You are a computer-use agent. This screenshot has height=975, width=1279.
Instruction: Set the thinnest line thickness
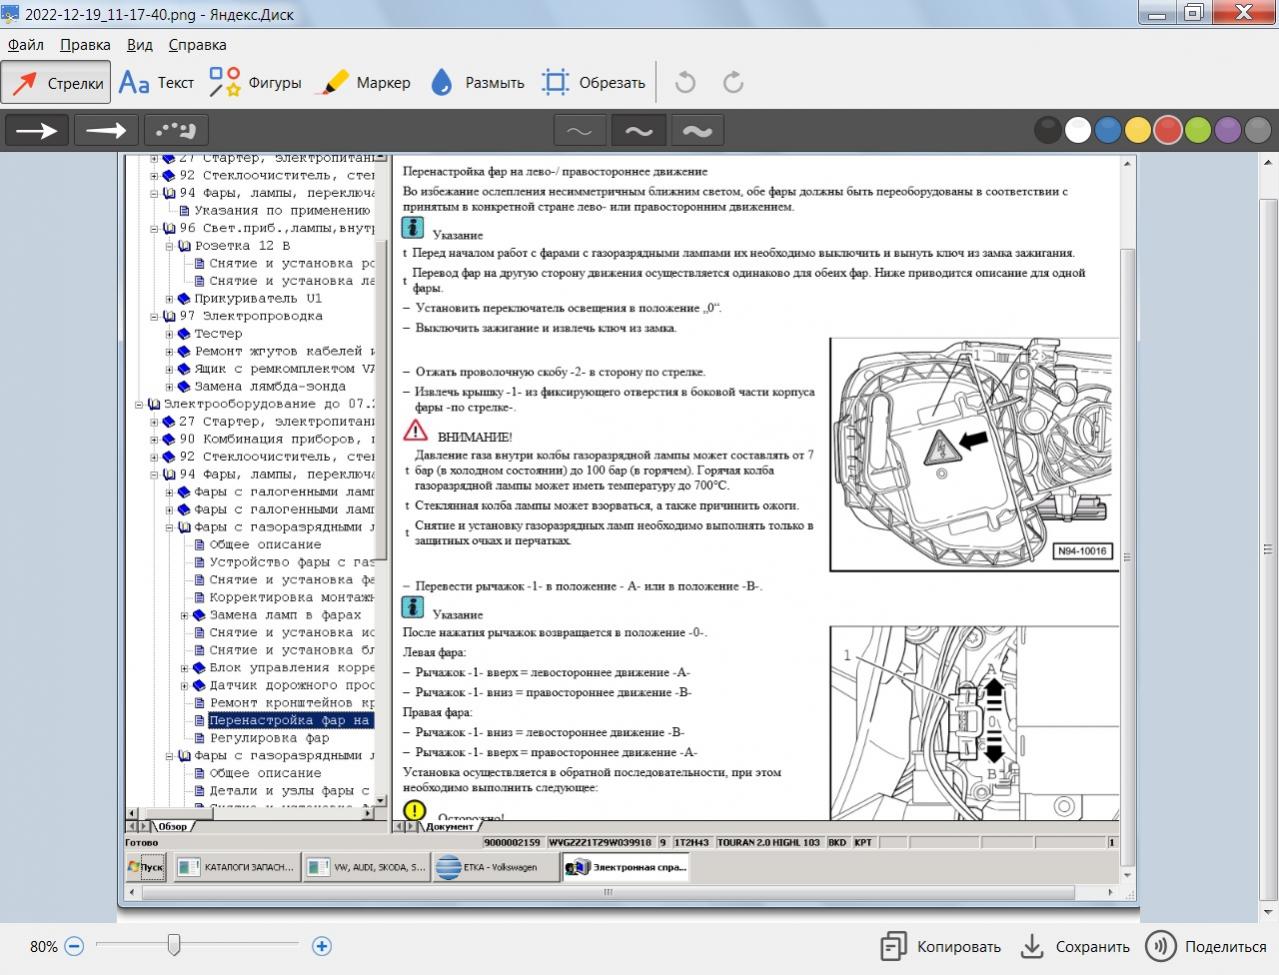point(579,131)
